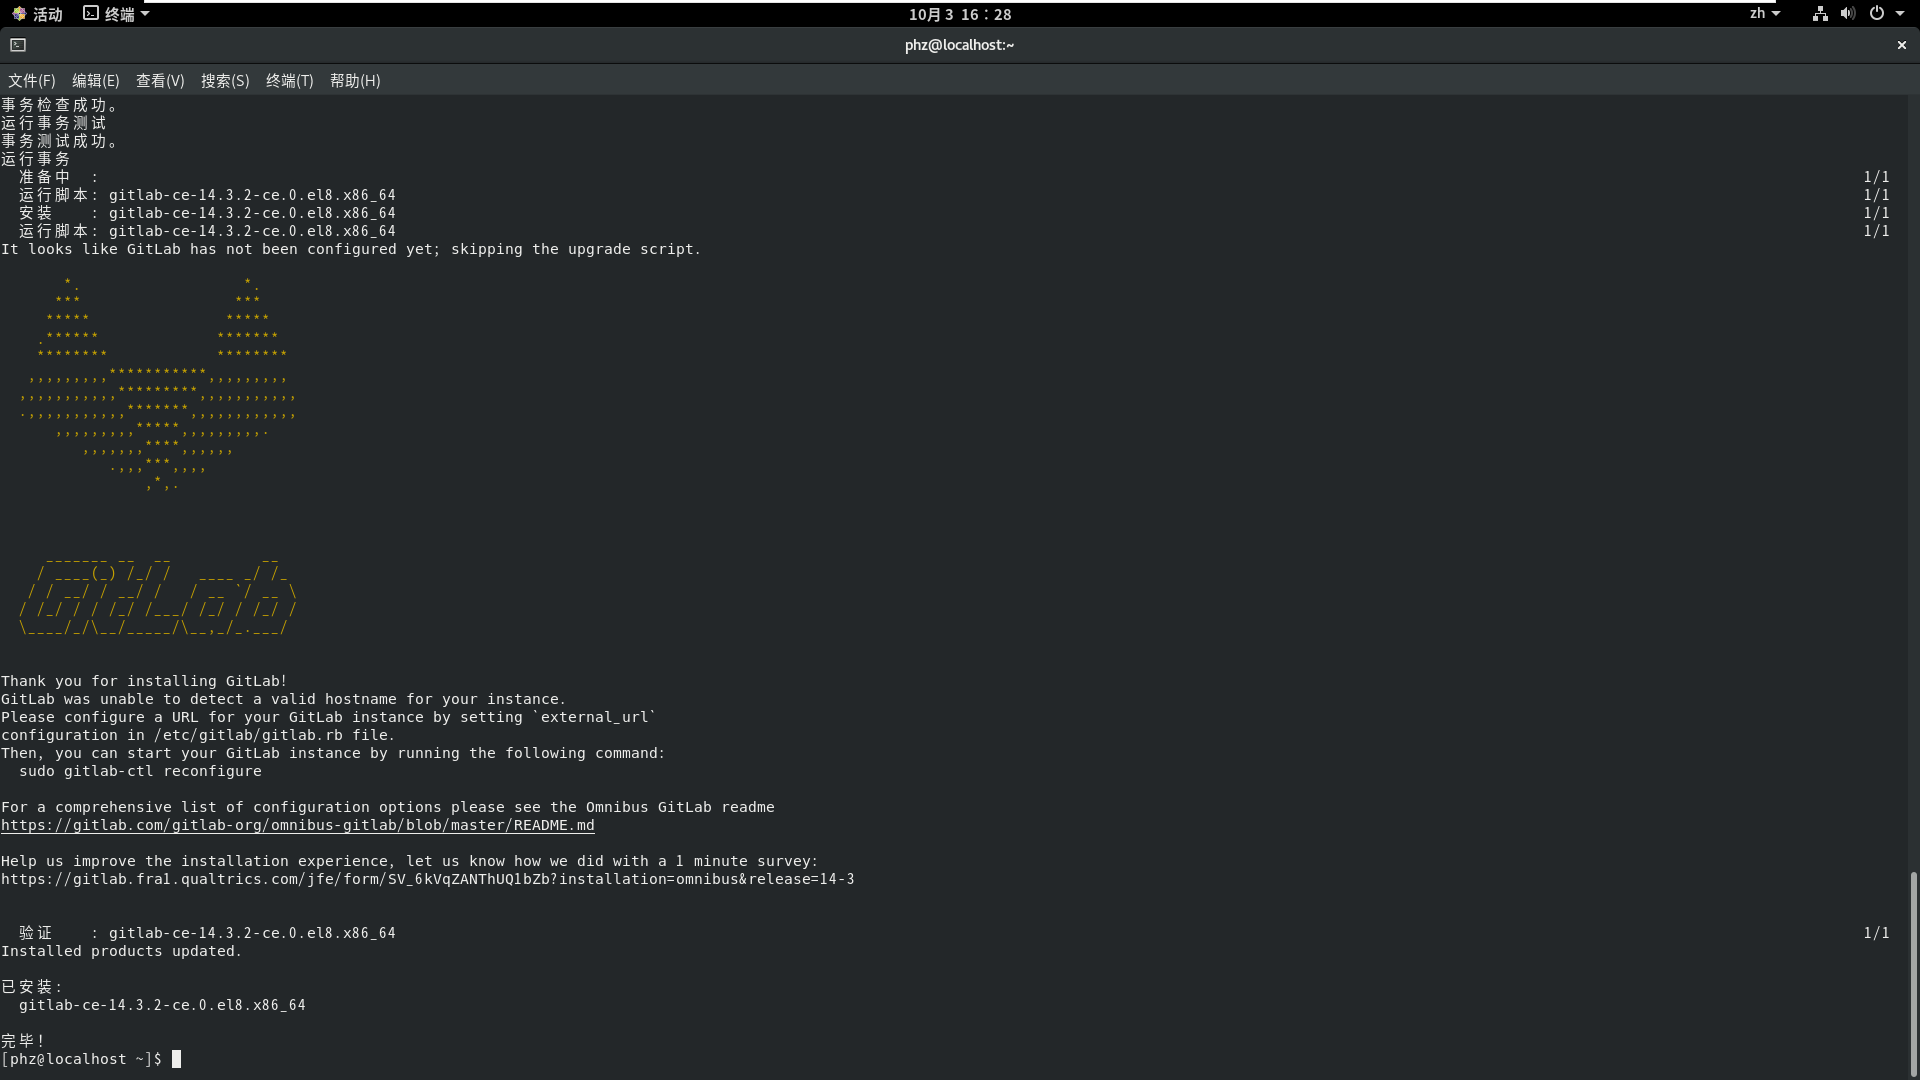This screenshot has height=1080, width=1920.
Task: Click the power icon in the top bar
Action: pos(1877,14)
